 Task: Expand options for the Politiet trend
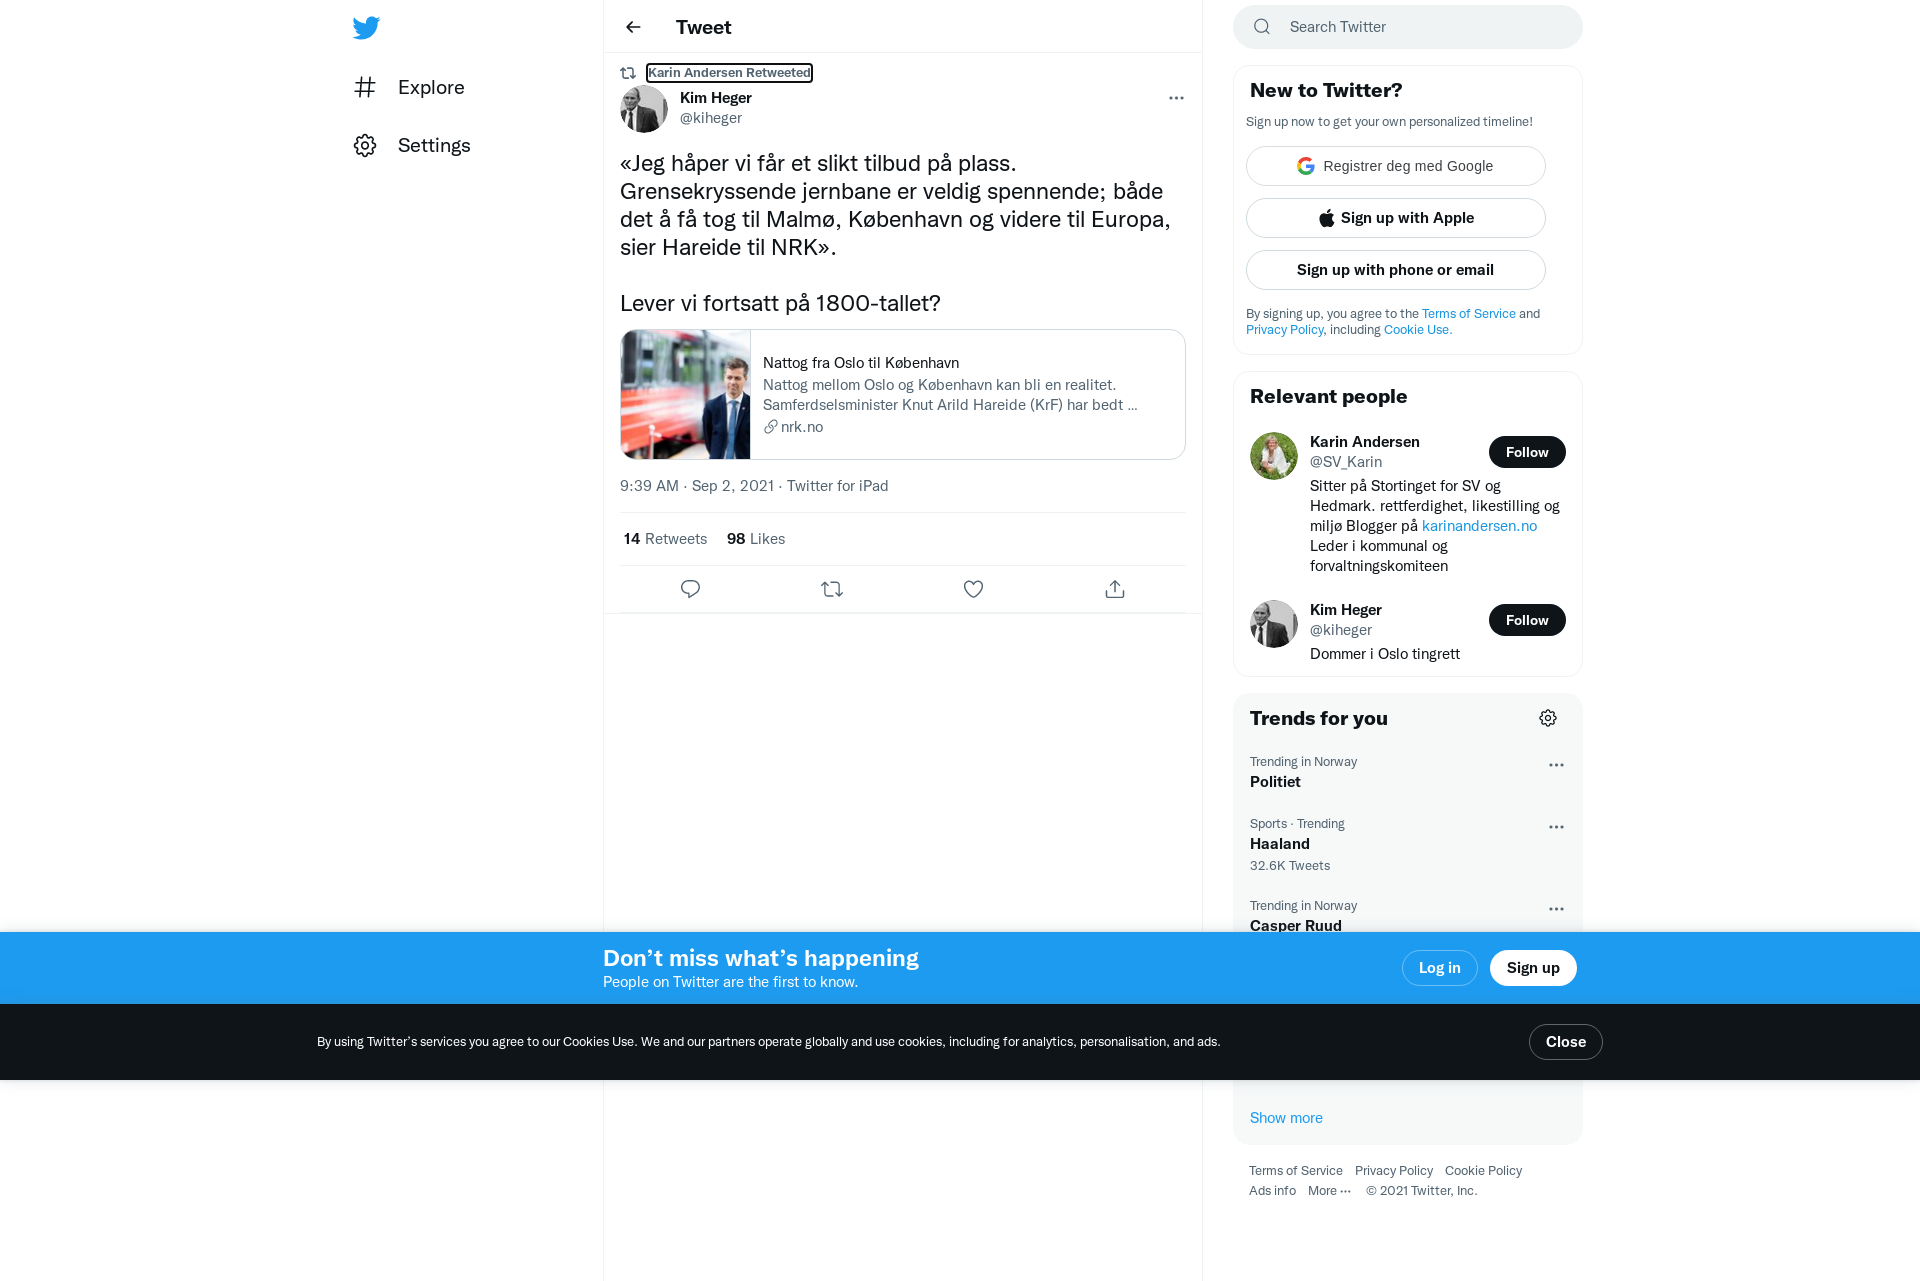pos(1556,765)
